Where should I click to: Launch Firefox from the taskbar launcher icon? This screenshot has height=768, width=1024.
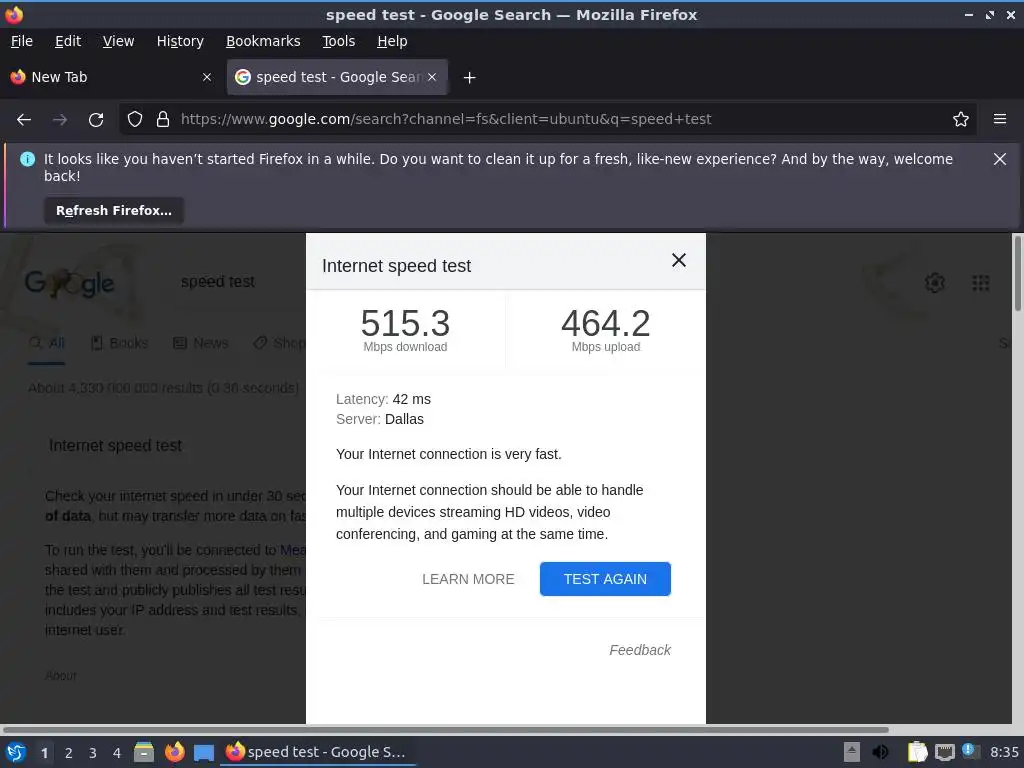tap(174, 753)
